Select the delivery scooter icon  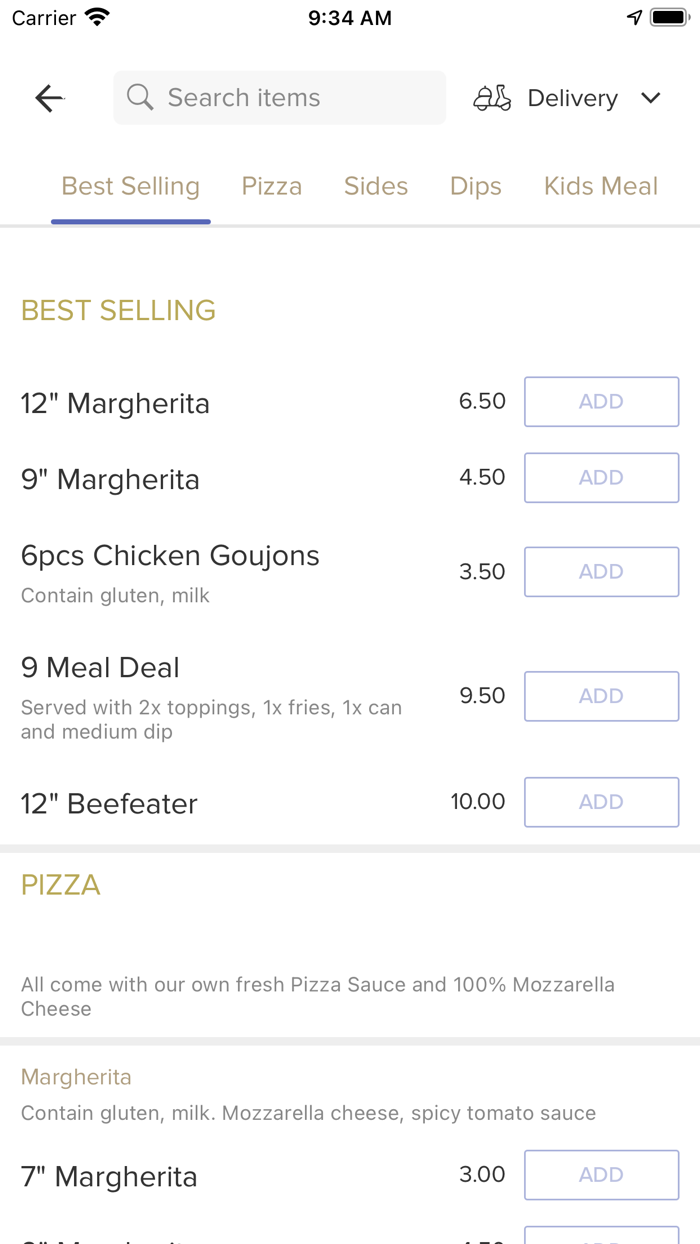tap(491, 98)
